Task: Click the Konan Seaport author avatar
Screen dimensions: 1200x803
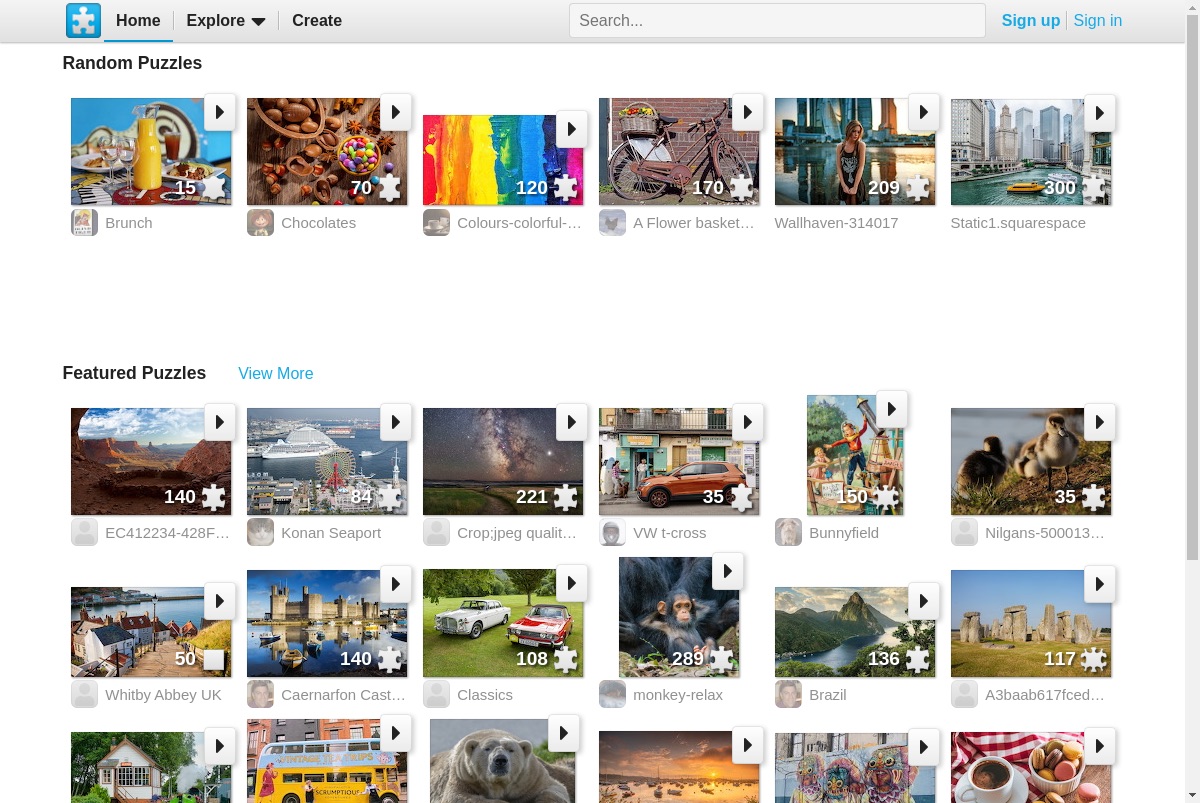Action: [x=260, y=532]
